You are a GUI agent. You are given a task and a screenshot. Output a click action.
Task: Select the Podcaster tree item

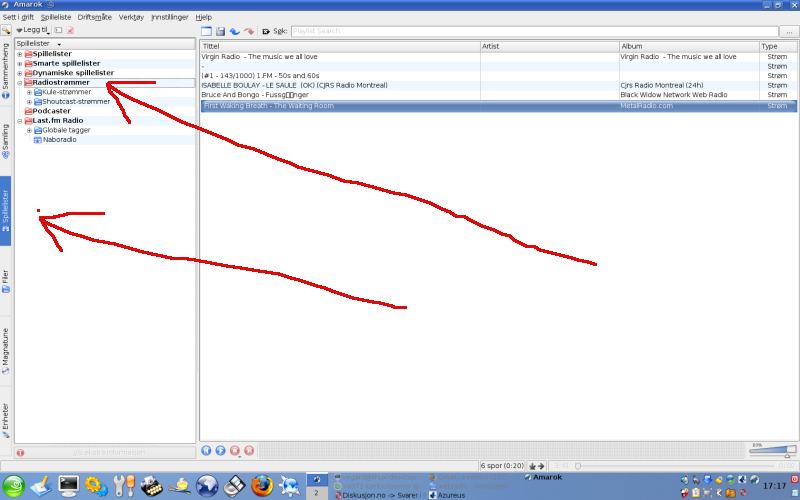(52, 111)
